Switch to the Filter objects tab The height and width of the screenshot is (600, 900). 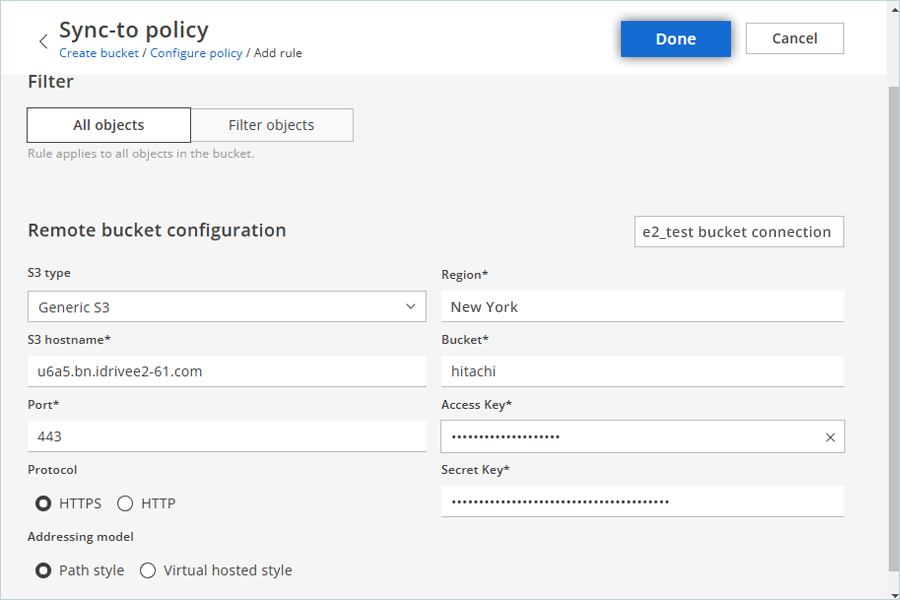pos(271,125)
